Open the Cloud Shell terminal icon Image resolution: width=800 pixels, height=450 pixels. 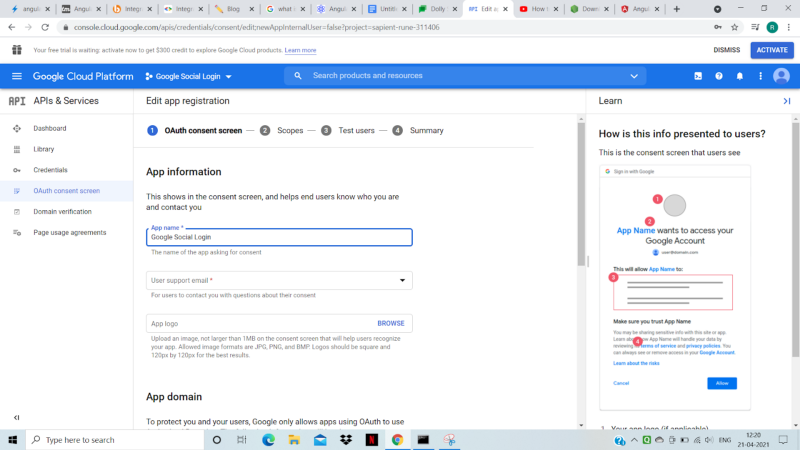698,76
